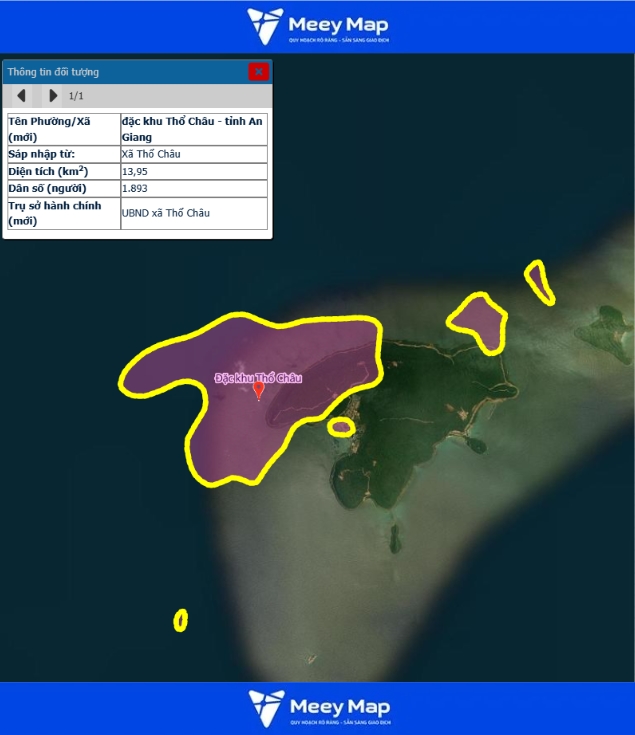Click the area value 13,95
This screenshot has height=735, width=635.
click(x=135, y=171)
